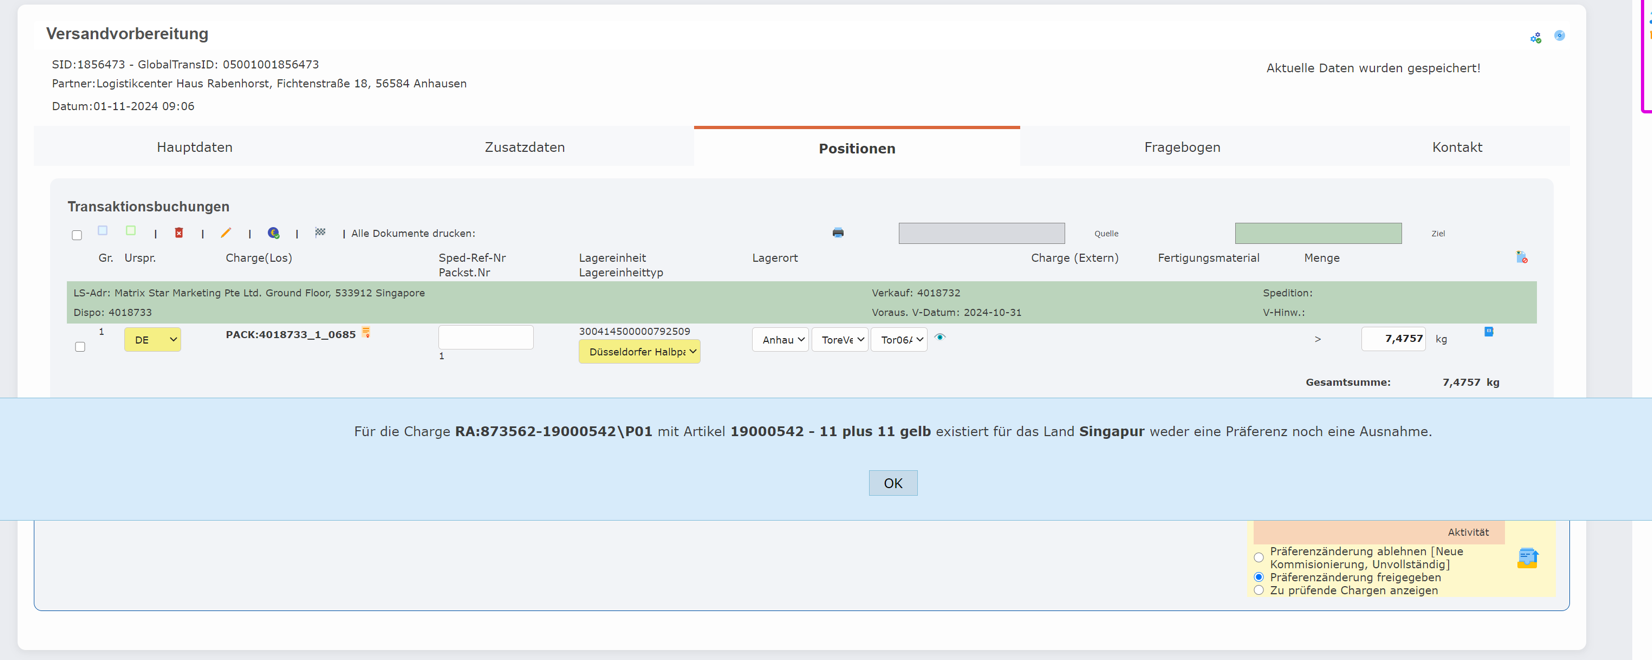The height and width of the screenshot is (660, 1652).
Task: Click the PACK:4018733_1_0685 batch text
Action: tap(291, 335)
